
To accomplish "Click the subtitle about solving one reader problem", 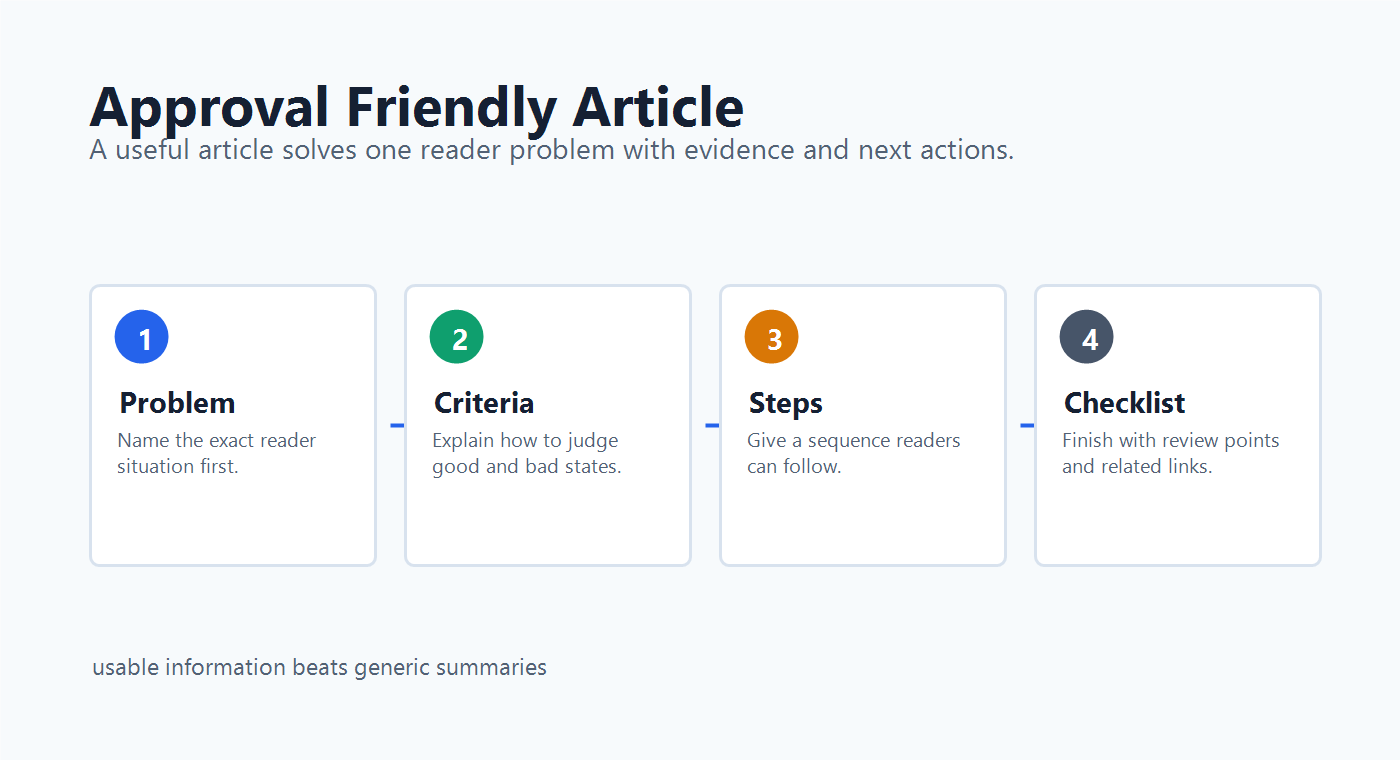I will pyautogui.click(x=552, y=151).
